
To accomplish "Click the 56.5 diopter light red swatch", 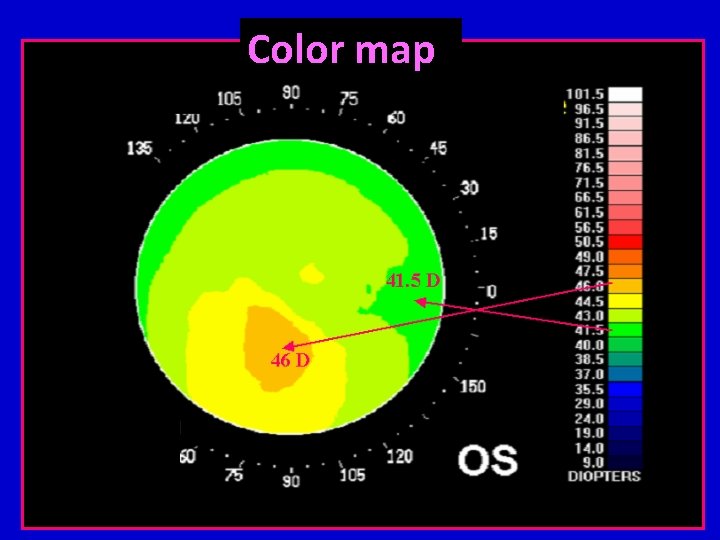I will 625,227.
